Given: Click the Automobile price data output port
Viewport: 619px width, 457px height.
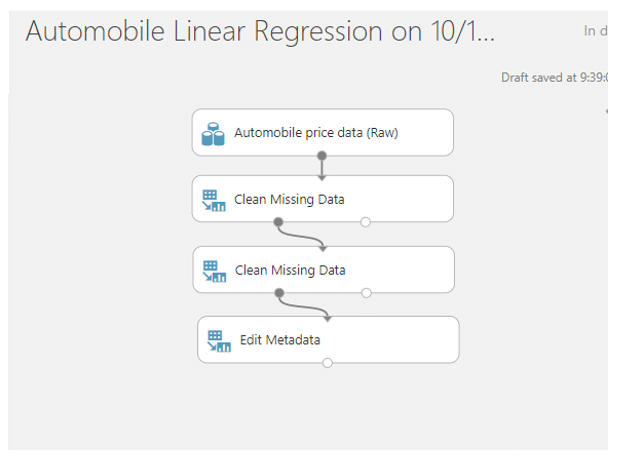Looking at the screenshot, I should (322, 155).
